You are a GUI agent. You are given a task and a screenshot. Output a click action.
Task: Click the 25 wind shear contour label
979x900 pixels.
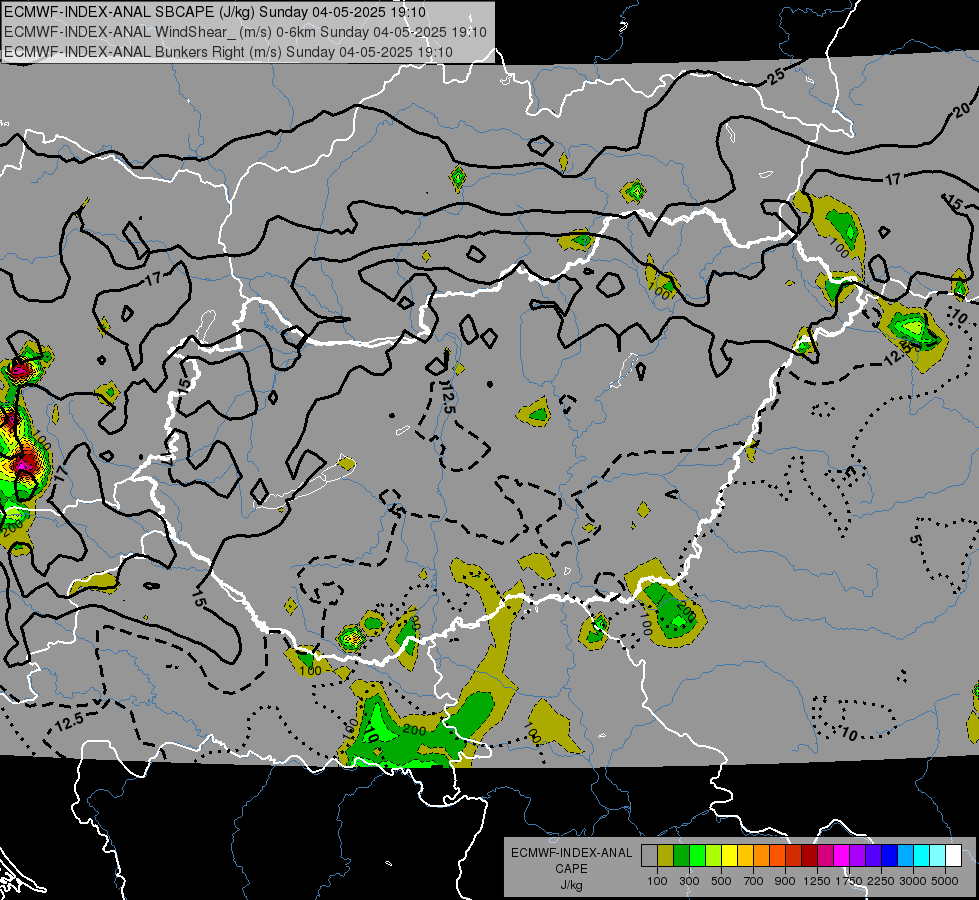(775, 76)
